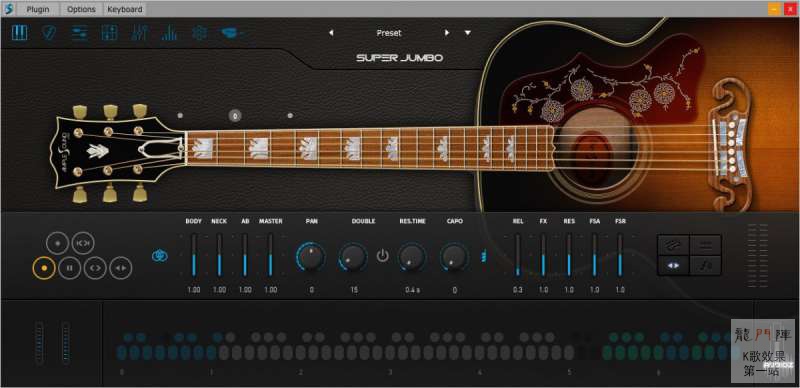Toggle the blue double-arrow grid button
The height and width of the screenshot is (388, 800).
[673, 265]
